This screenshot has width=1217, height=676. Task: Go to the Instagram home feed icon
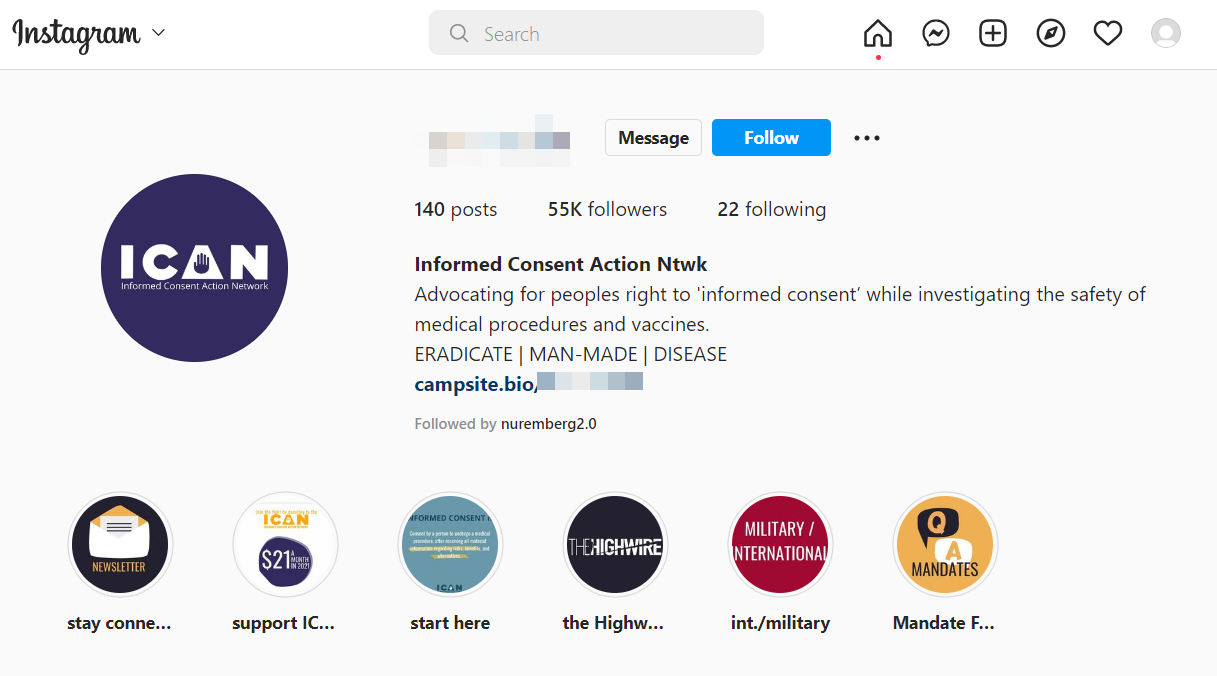pos(877,34)
